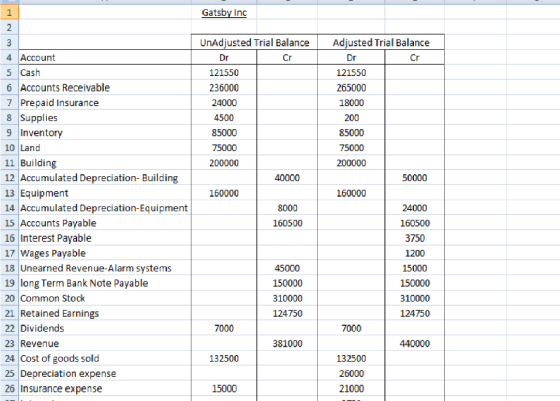560x401 pixels.
Task: Click the 'Land' account cell
Action: click(x=105, y=147)
